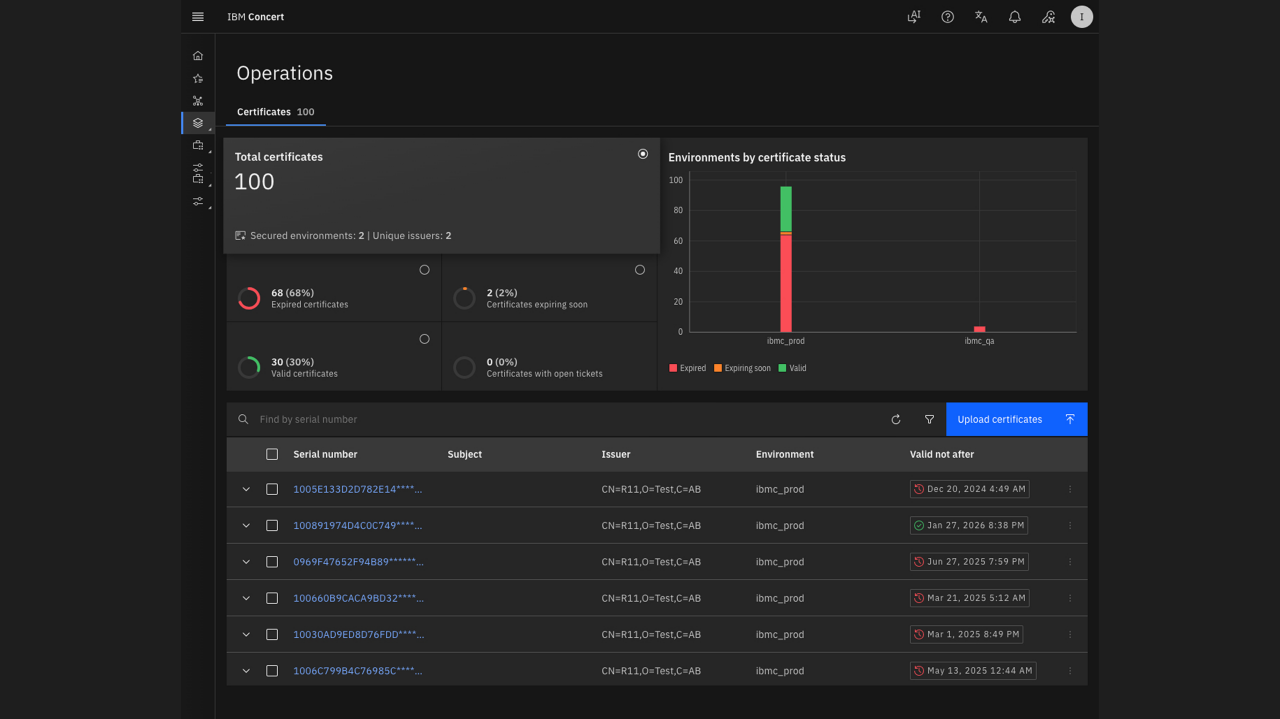1280x719 pixels.
Task: Sort by the Environment column header
Action: point(785,454)
